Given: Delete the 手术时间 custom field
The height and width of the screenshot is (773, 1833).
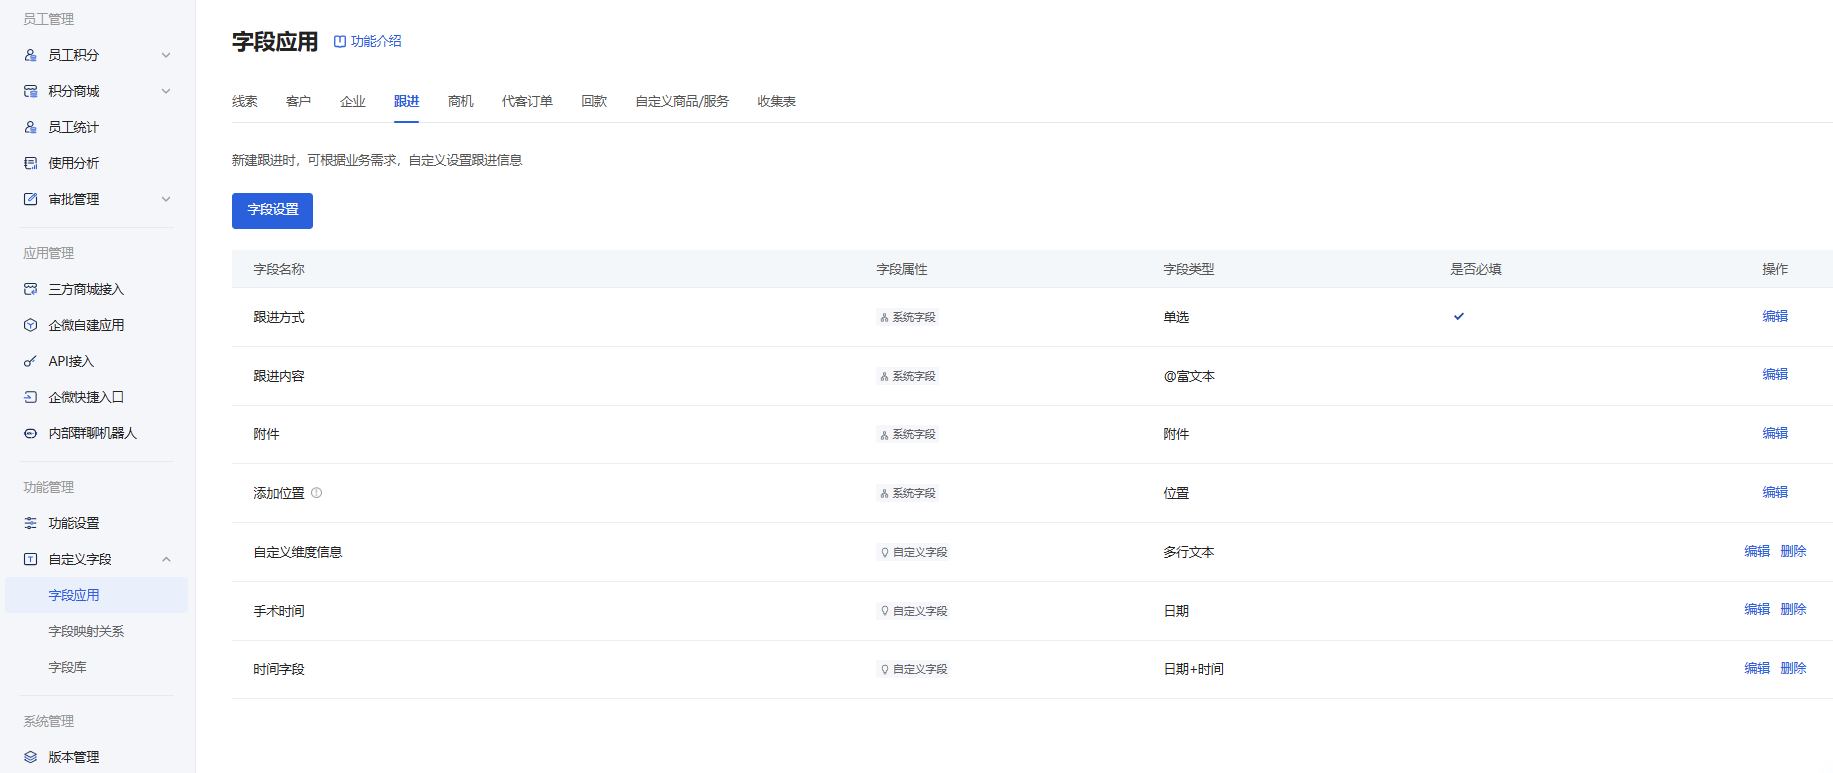Looking at the screenshot, I should pos(1793,609).
